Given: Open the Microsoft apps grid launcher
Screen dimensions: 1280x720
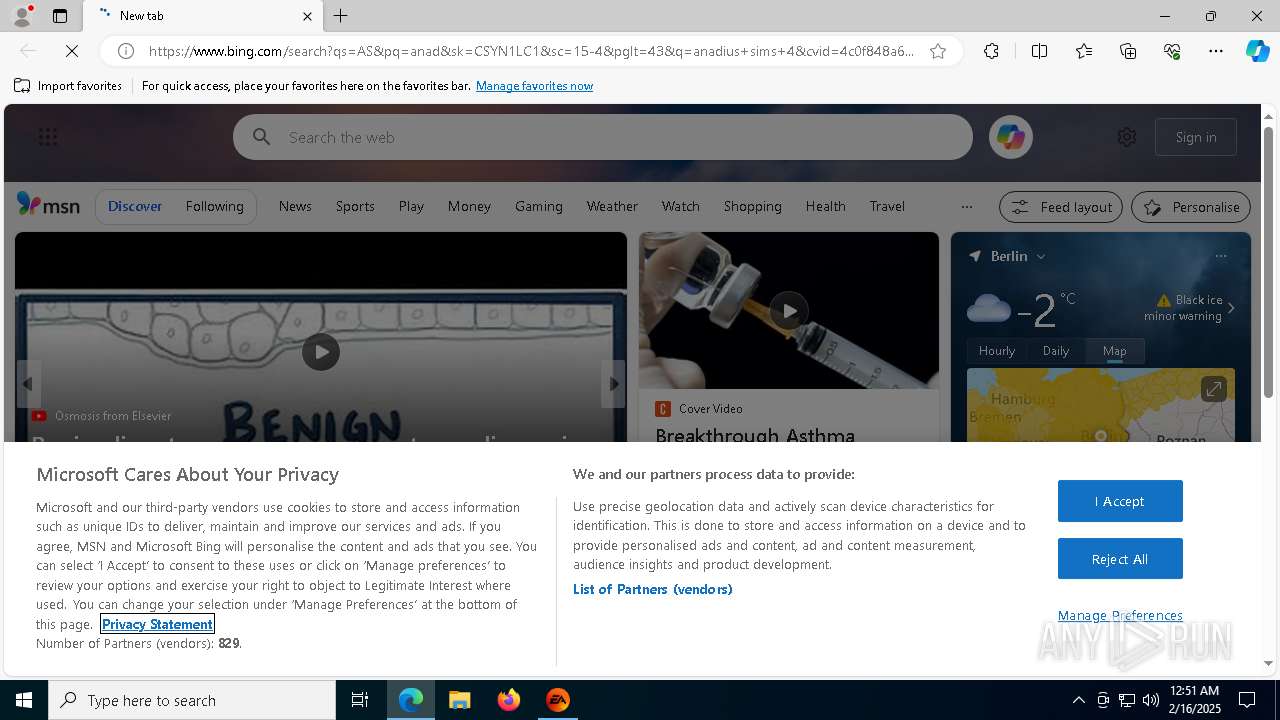Looking at the screenshot, I should (48, 137).
